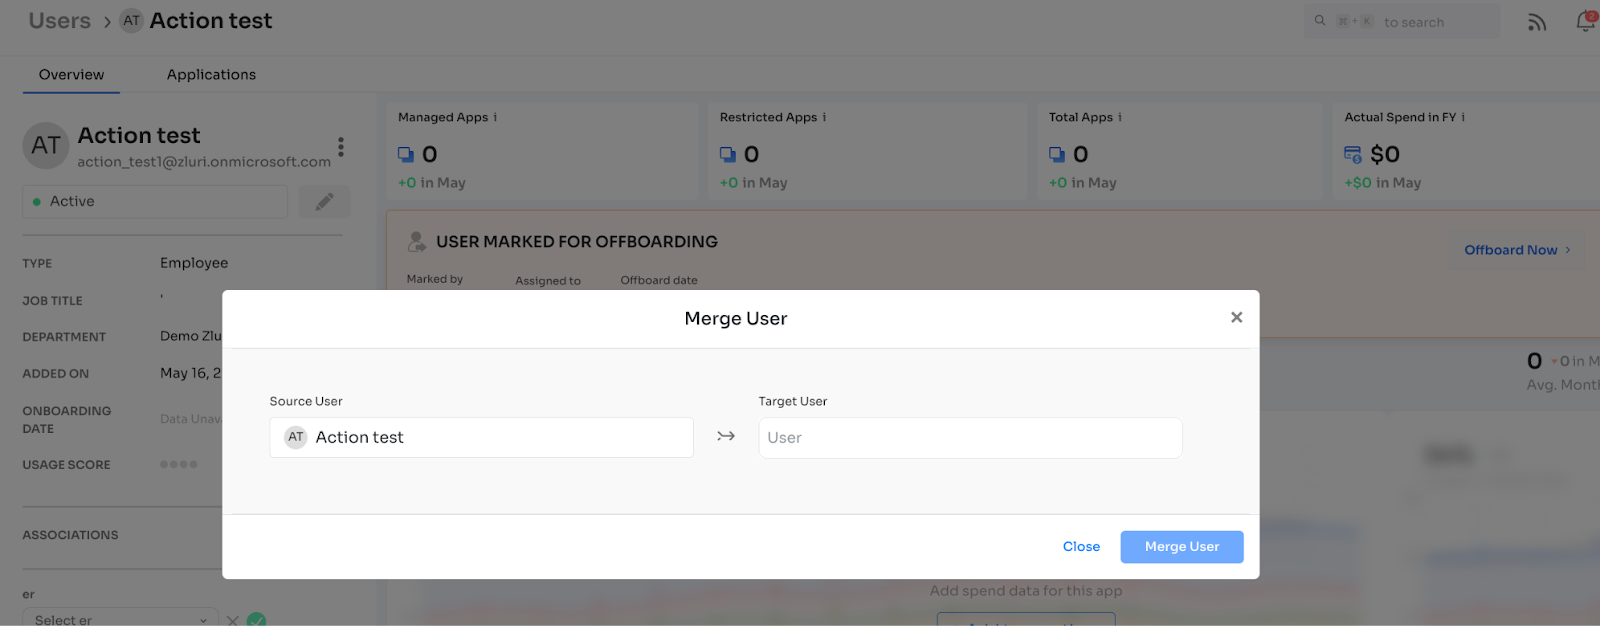
Task: Close the Merge User dialog with X
Action: point(1237,317)
